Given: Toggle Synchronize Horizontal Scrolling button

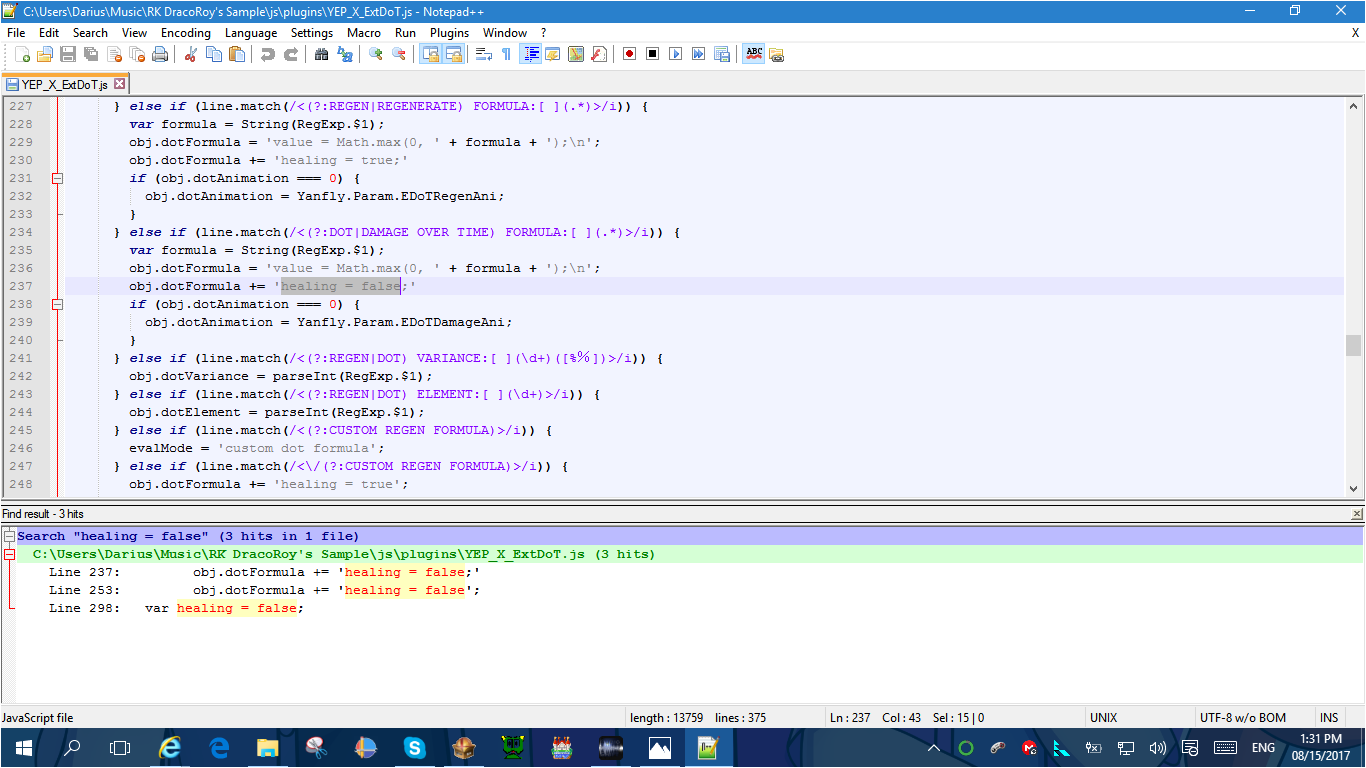Looking at the screenshot, I should point(452,54).
